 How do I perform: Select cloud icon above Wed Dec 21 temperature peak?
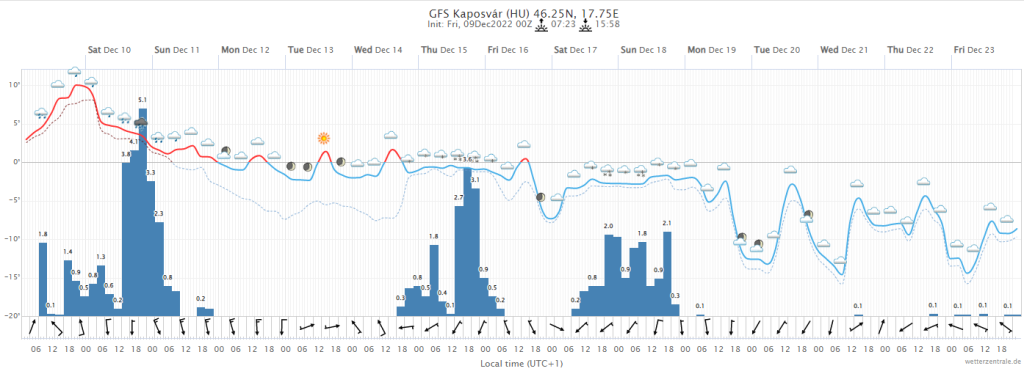pyautogui.click(x=857, y=183)
